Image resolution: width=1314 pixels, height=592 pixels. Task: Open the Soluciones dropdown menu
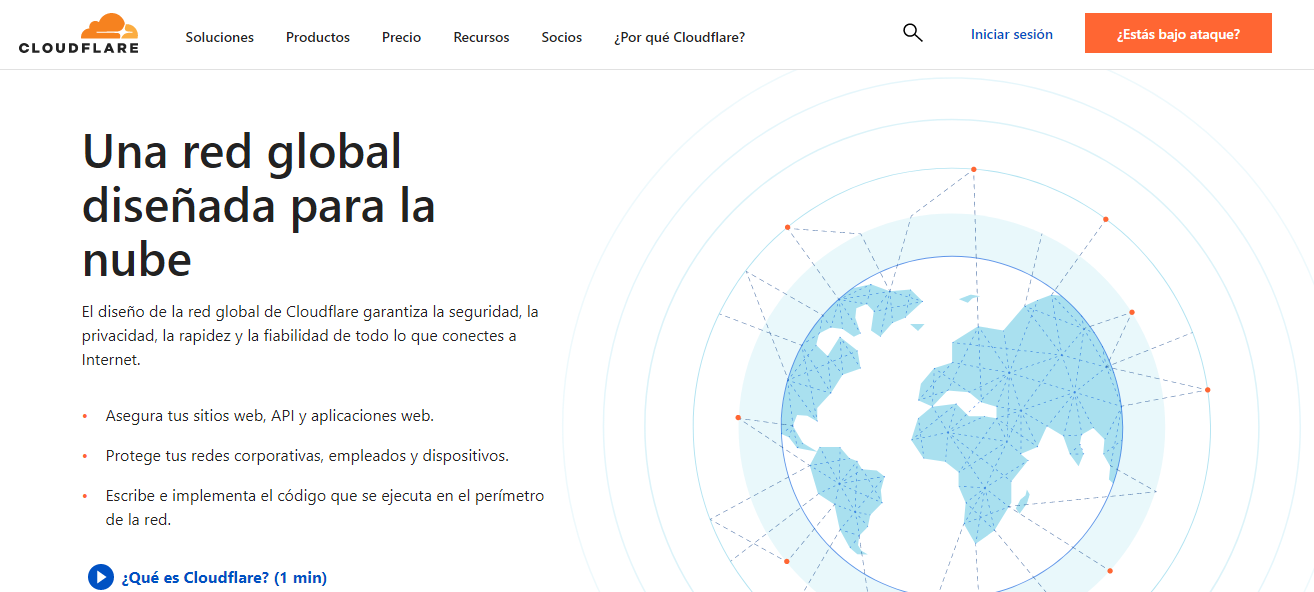[x=219, y=37]
